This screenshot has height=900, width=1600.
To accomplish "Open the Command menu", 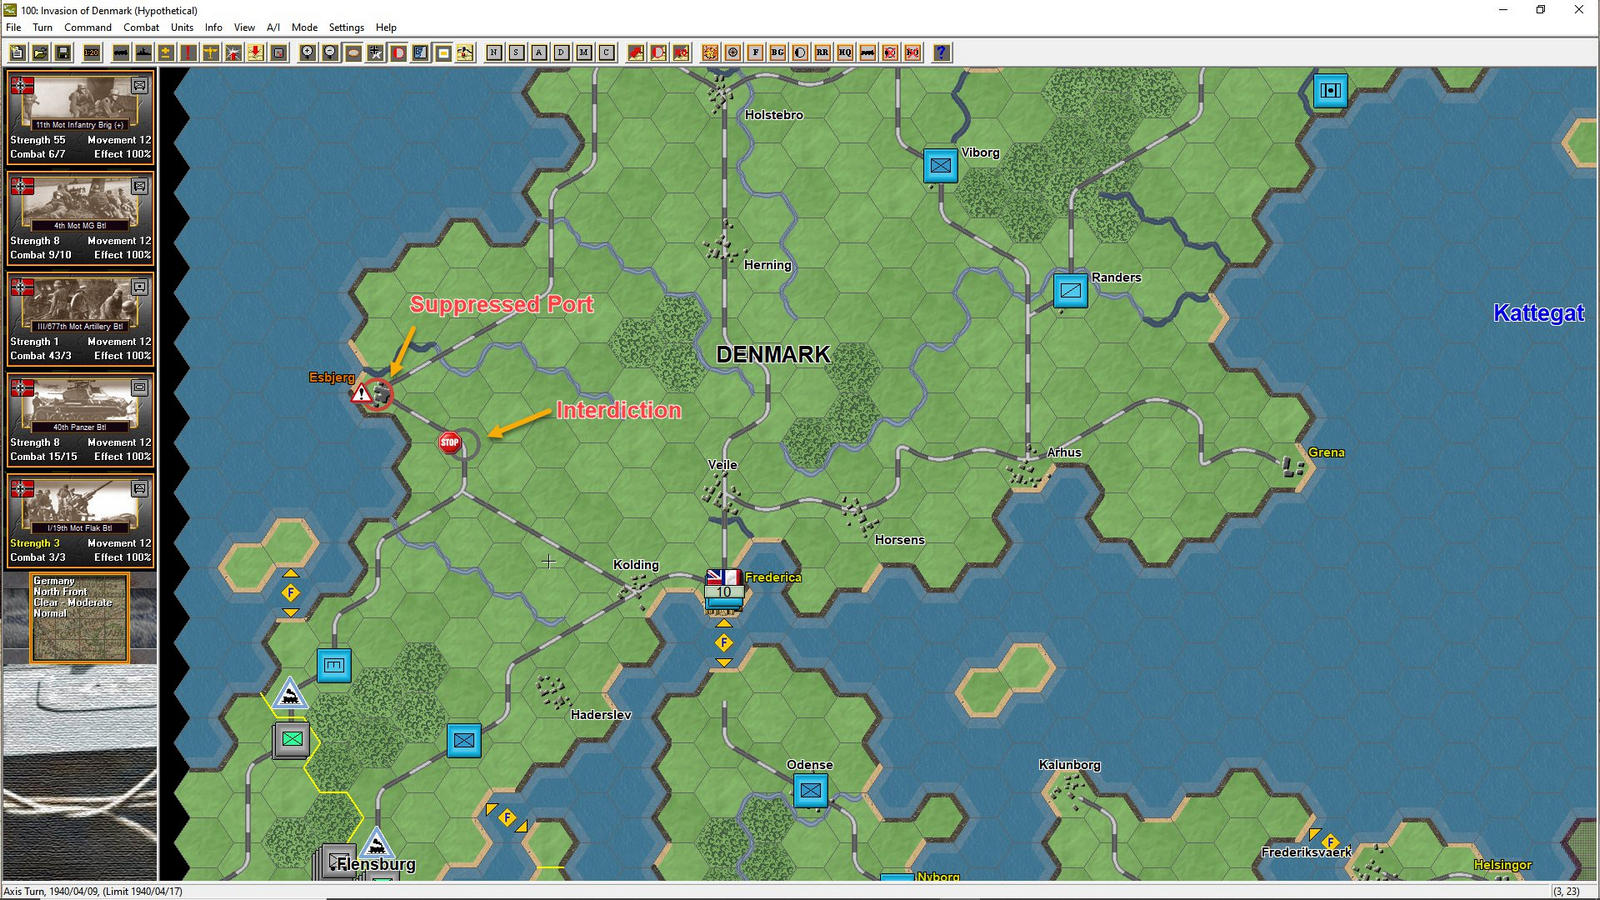I will pos(88,28).
